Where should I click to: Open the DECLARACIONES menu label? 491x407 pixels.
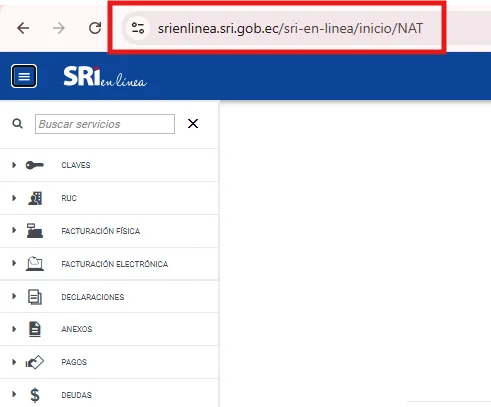pos(93,297)
